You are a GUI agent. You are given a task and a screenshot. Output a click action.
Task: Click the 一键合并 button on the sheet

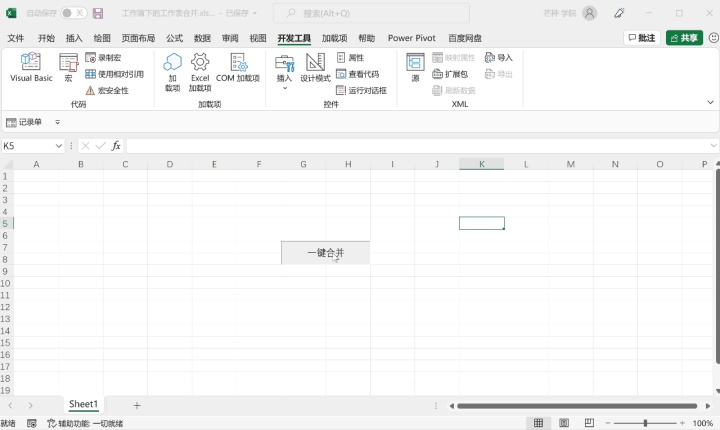[326, 253]
